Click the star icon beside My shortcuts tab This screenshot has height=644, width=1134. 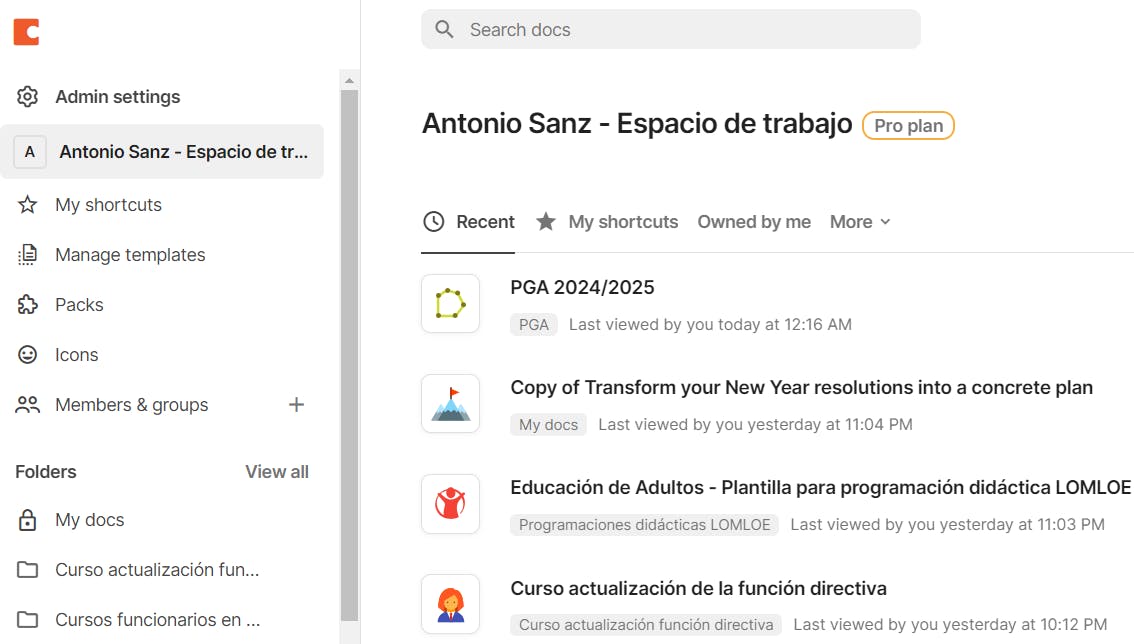point(546,221)
